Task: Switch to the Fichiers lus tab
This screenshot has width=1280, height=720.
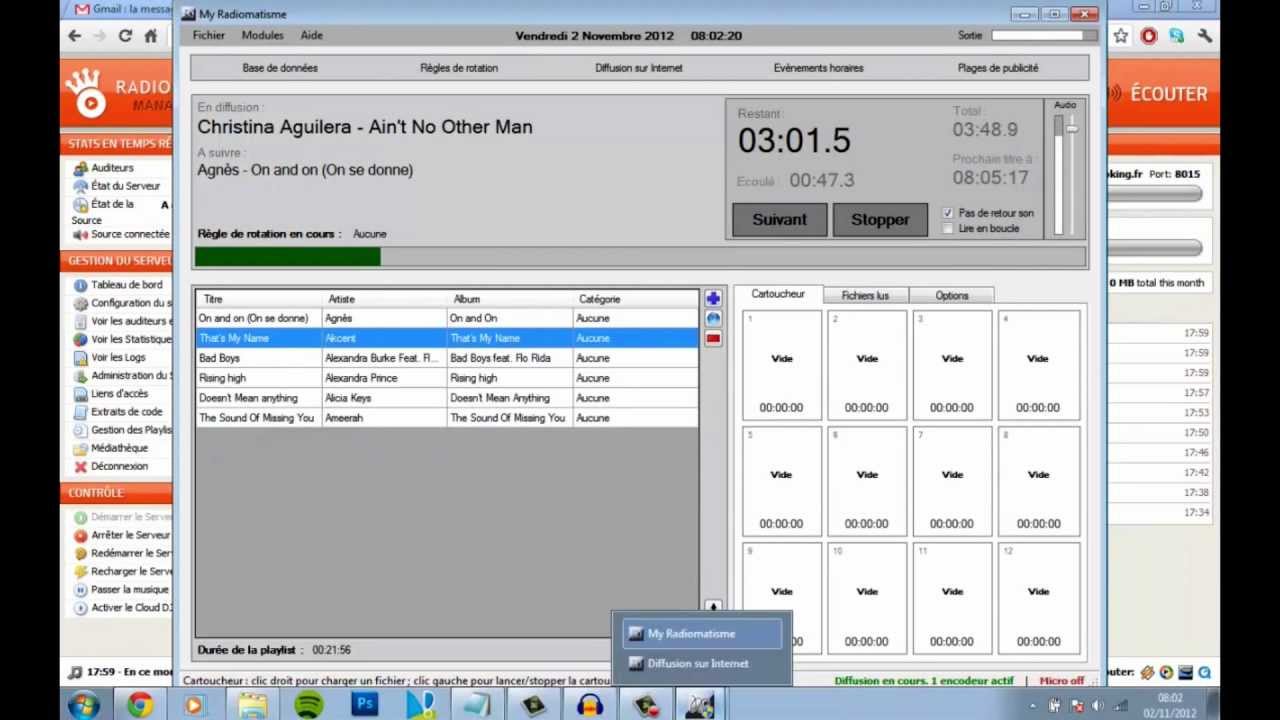Action: (865, 295)
